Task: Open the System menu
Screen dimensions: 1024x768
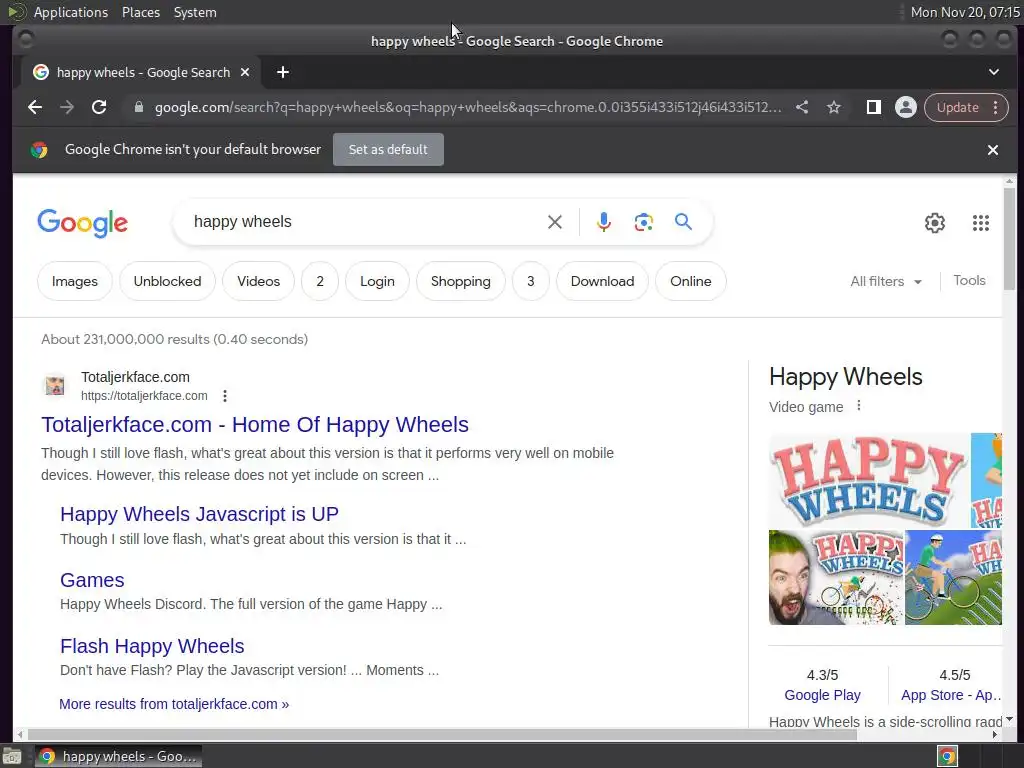Action: point(195,12)
